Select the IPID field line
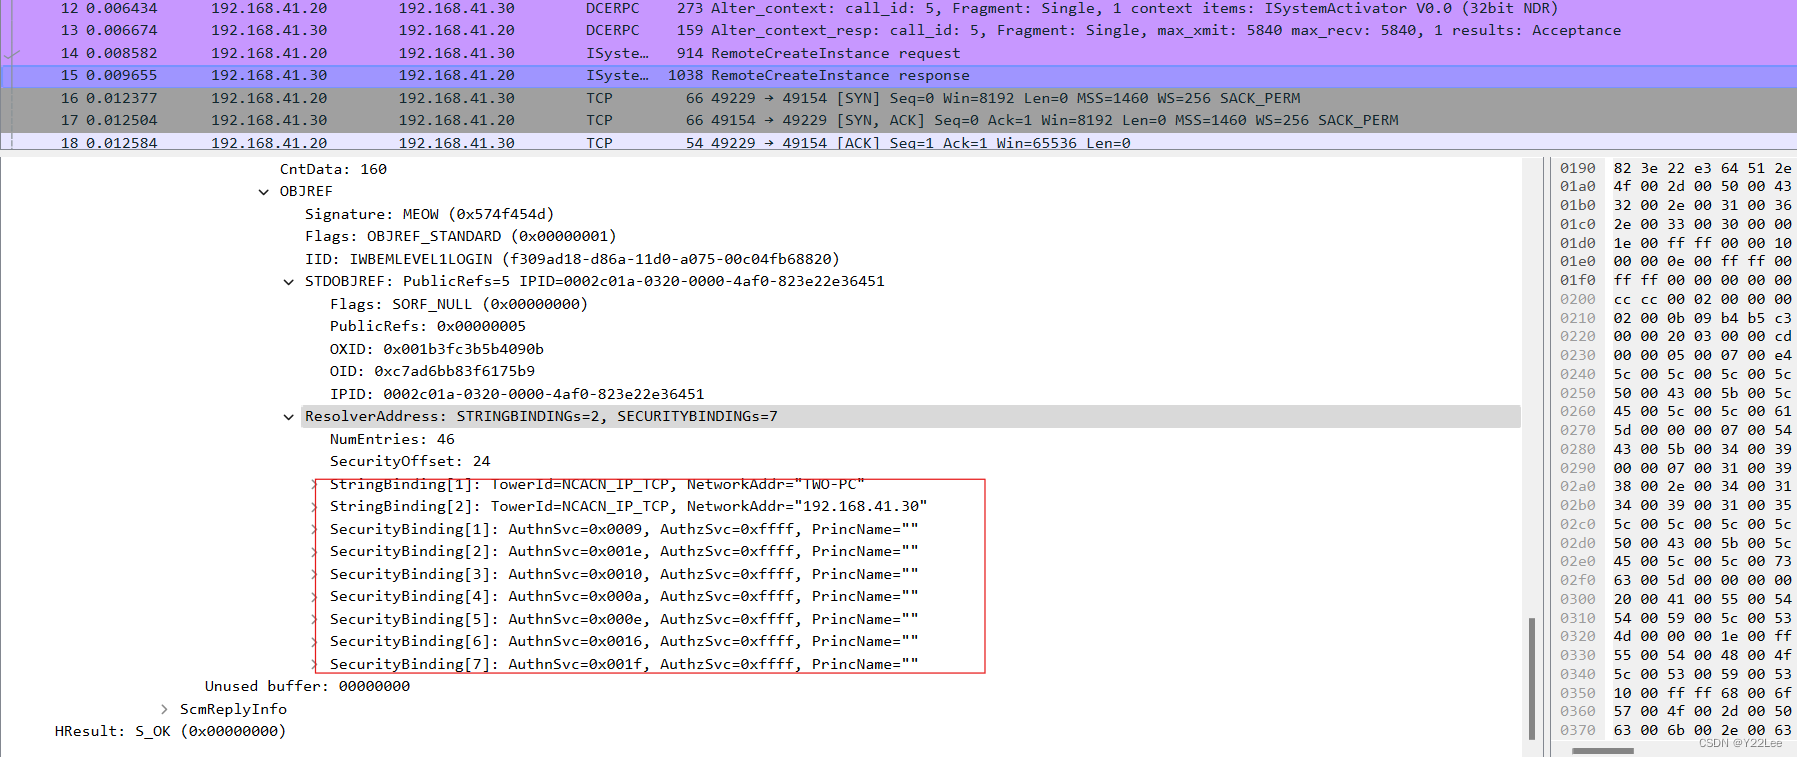The height and width of the screenshot is (757, 1797). point(517,394)
